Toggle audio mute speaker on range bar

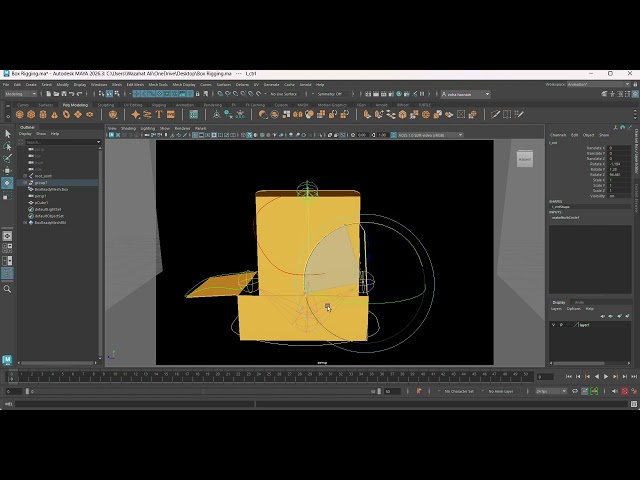tap(615, 391)
